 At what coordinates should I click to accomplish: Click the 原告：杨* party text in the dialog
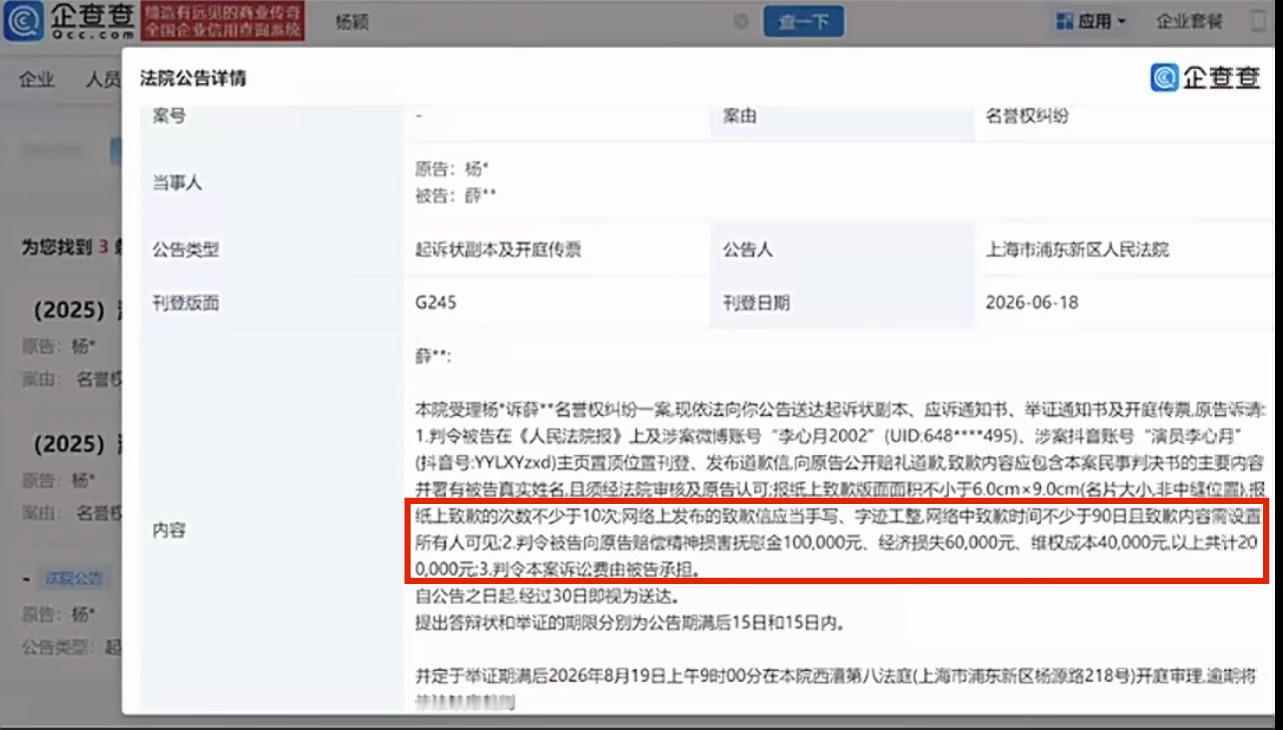click(452, 169)
